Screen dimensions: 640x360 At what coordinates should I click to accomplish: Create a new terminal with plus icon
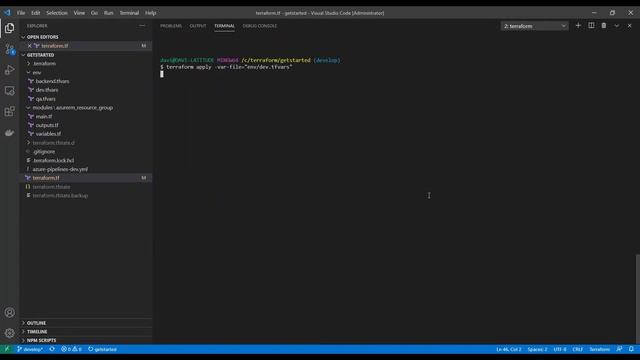578,26
